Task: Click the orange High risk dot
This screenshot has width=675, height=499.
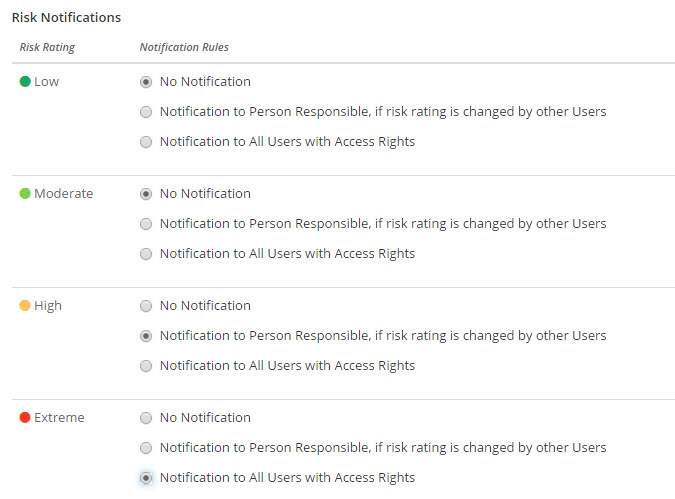Action: click(25, 305)
